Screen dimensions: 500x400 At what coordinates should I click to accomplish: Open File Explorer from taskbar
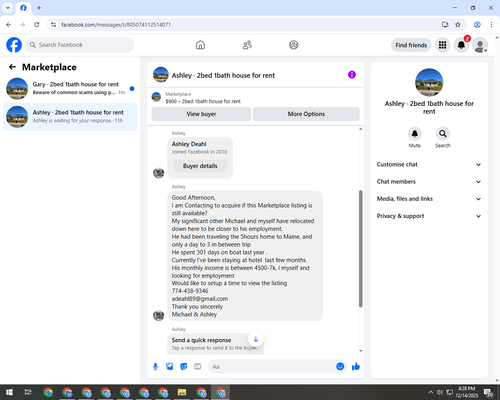click(x=182, y=392)
